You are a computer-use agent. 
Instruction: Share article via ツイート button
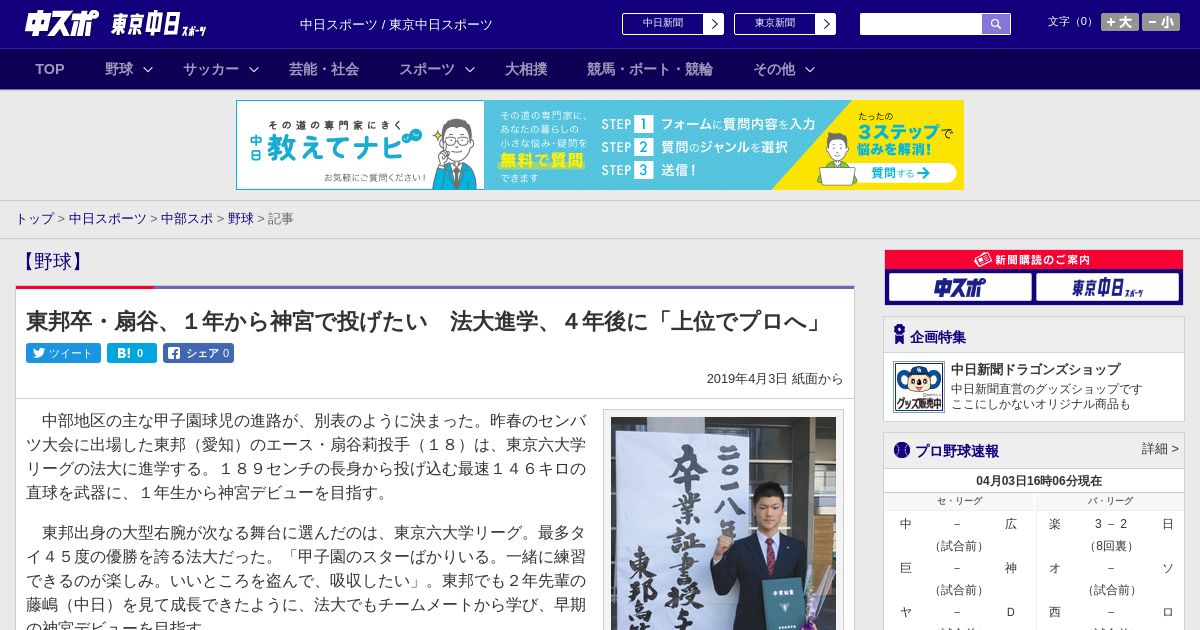click(63, 353)
